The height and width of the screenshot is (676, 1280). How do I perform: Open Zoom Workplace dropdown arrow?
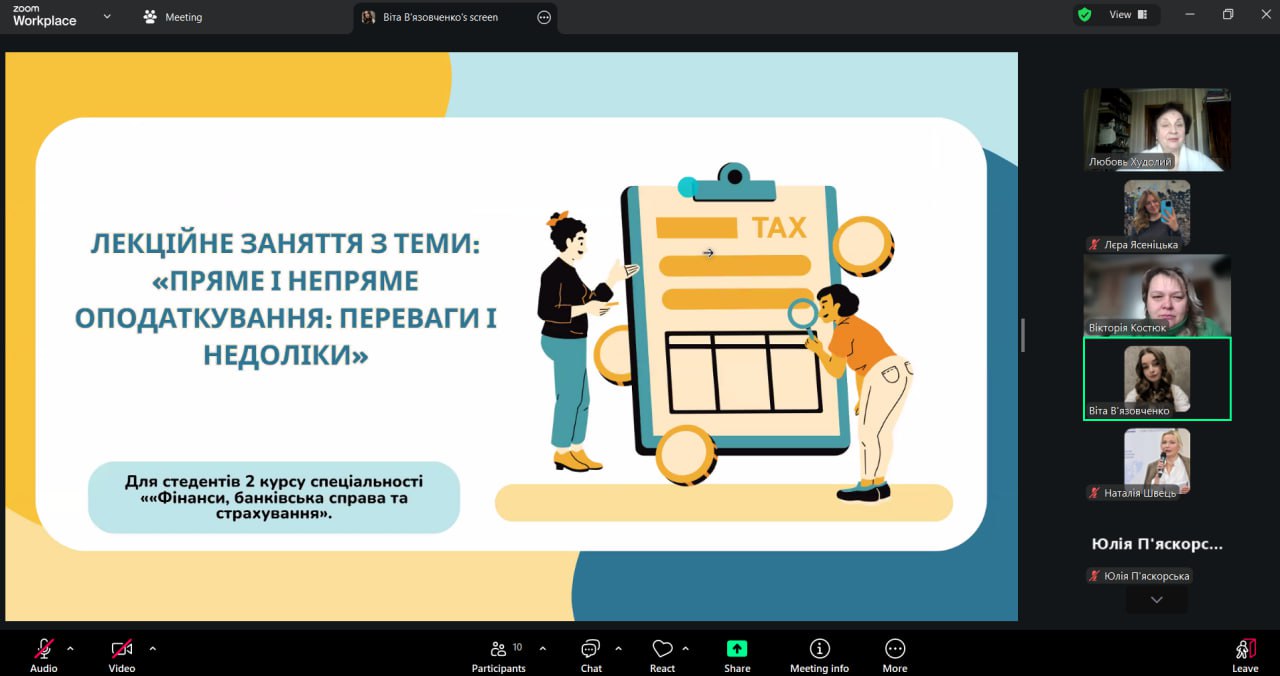pyautogui.click(x=107, y=16)
